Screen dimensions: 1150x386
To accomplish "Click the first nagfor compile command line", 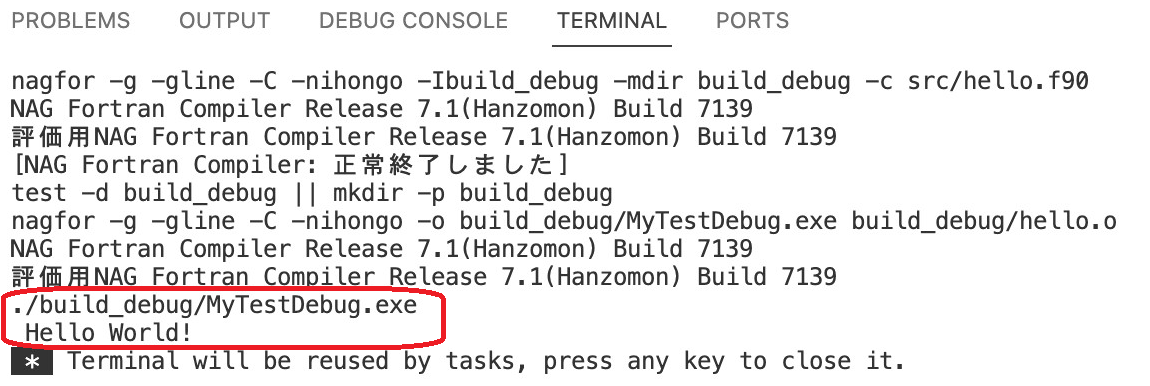I will pos(549,81).
